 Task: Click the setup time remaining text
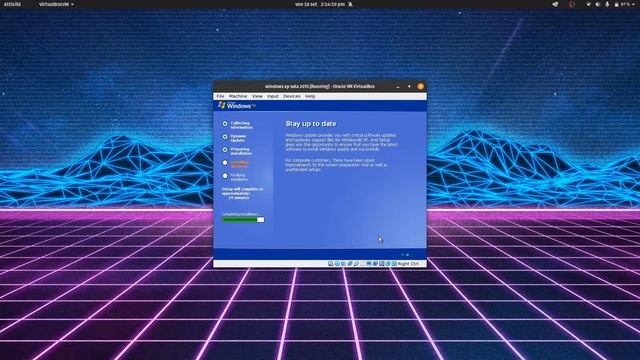click(242, 193)
